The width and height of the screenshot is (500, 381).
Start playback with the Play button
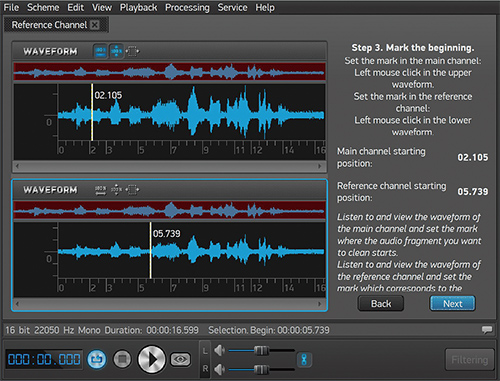[x=152, y=359]
